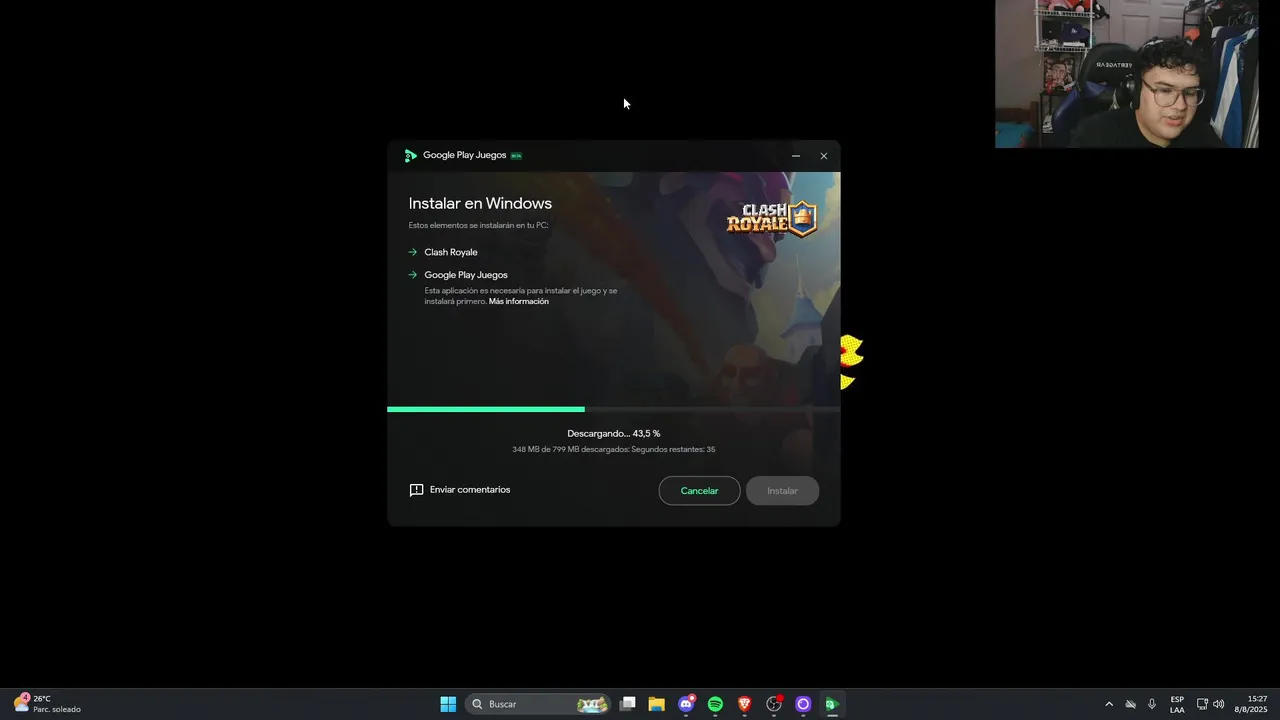Open File Explorer from the taskbar

pyautogui.click(x=656, y=704)
